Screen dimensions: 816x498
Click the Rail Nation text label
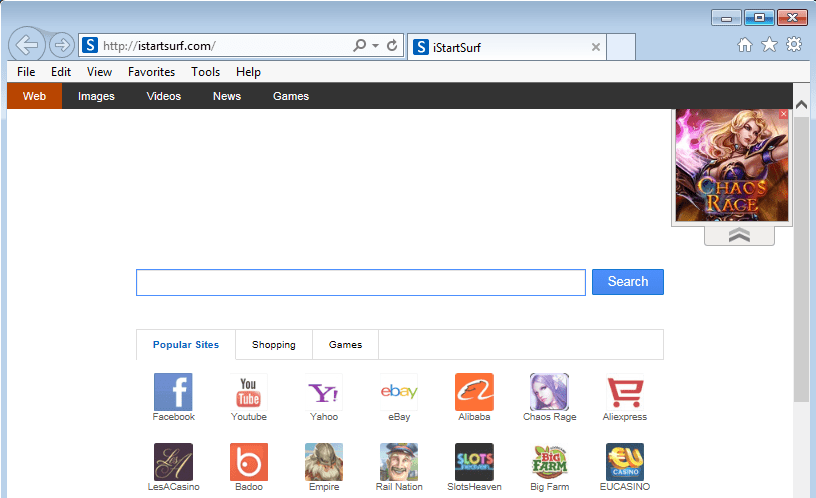click(399, 487)
